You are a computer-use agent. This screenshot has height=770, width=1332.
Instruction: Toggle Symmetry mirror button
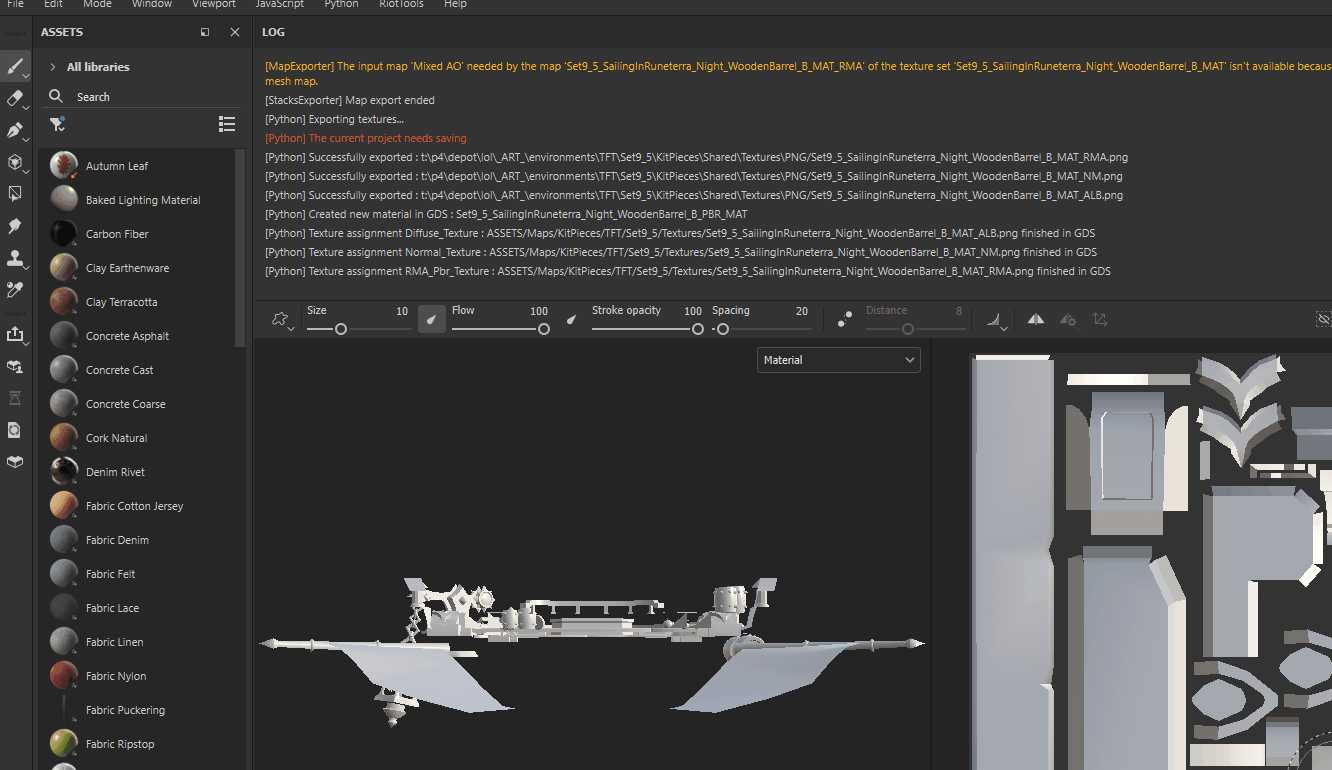(x=1036, y=319)
